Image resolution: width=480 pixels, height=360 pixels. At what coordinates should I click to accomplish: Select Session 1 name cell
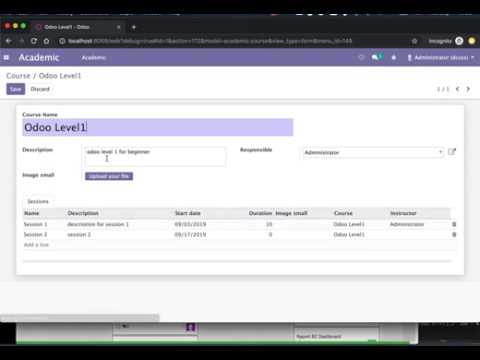[35, 224]
